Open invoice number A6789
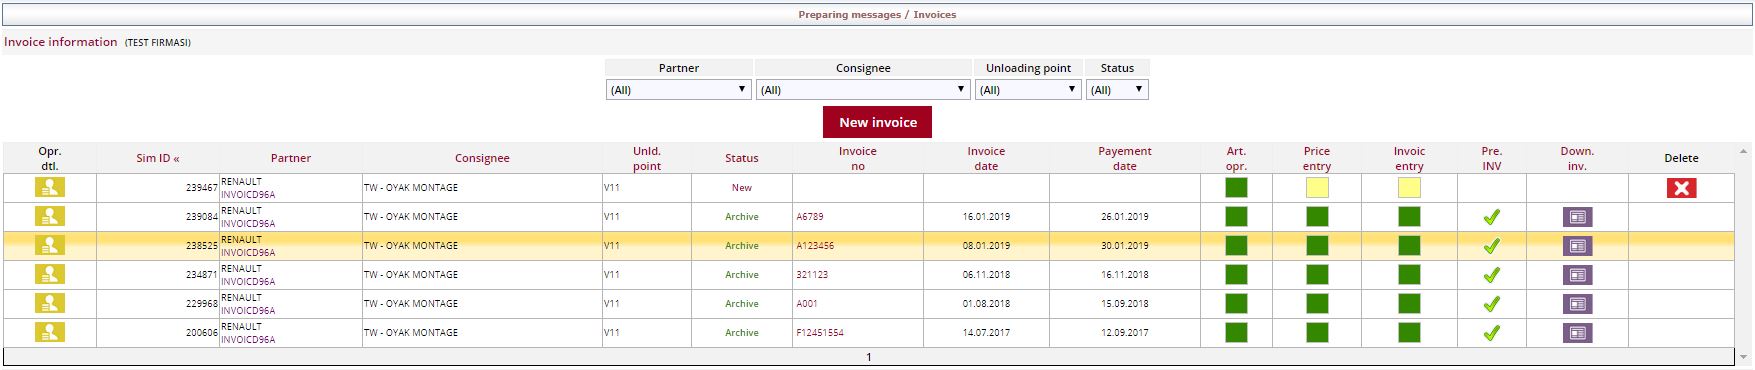The height and width of the screenshot is (370, 1755). tap(810, 217)
